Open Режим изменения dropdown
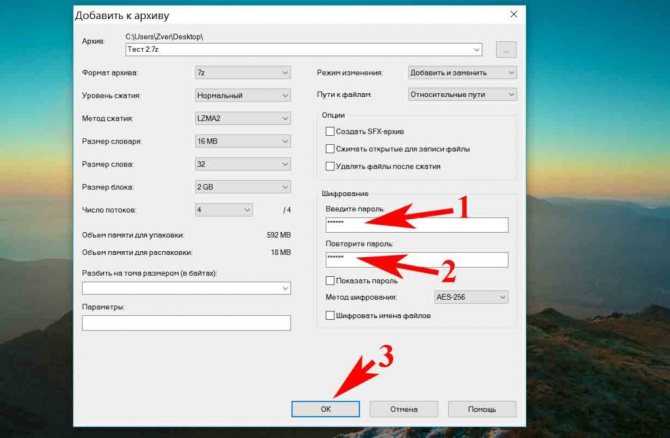 [462, 73]
